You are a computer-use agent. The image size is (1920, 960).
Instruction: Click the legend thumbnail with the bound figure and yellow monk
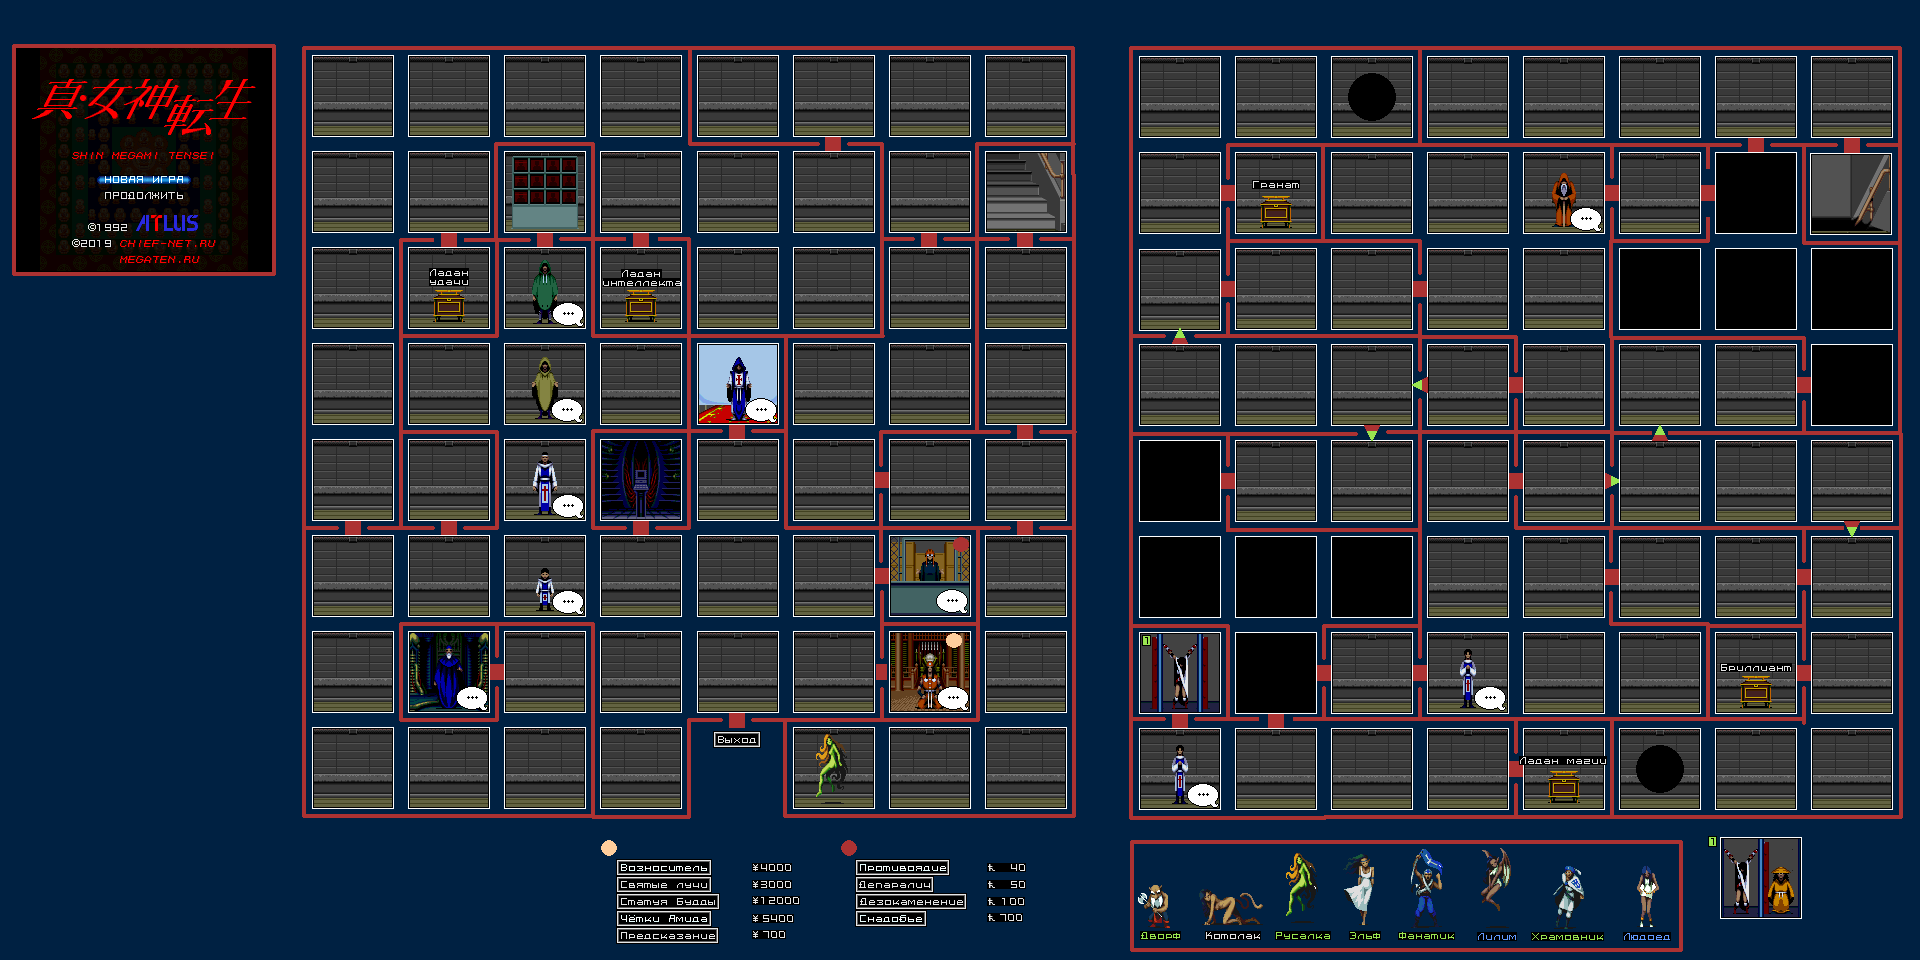1761,878
